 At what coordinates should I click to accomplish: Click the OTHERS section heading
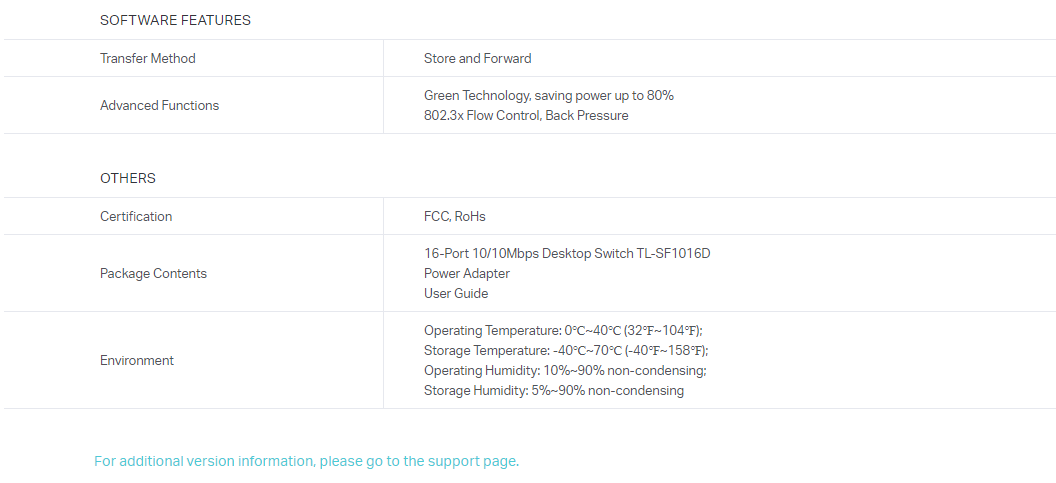[x=128, y=178]
